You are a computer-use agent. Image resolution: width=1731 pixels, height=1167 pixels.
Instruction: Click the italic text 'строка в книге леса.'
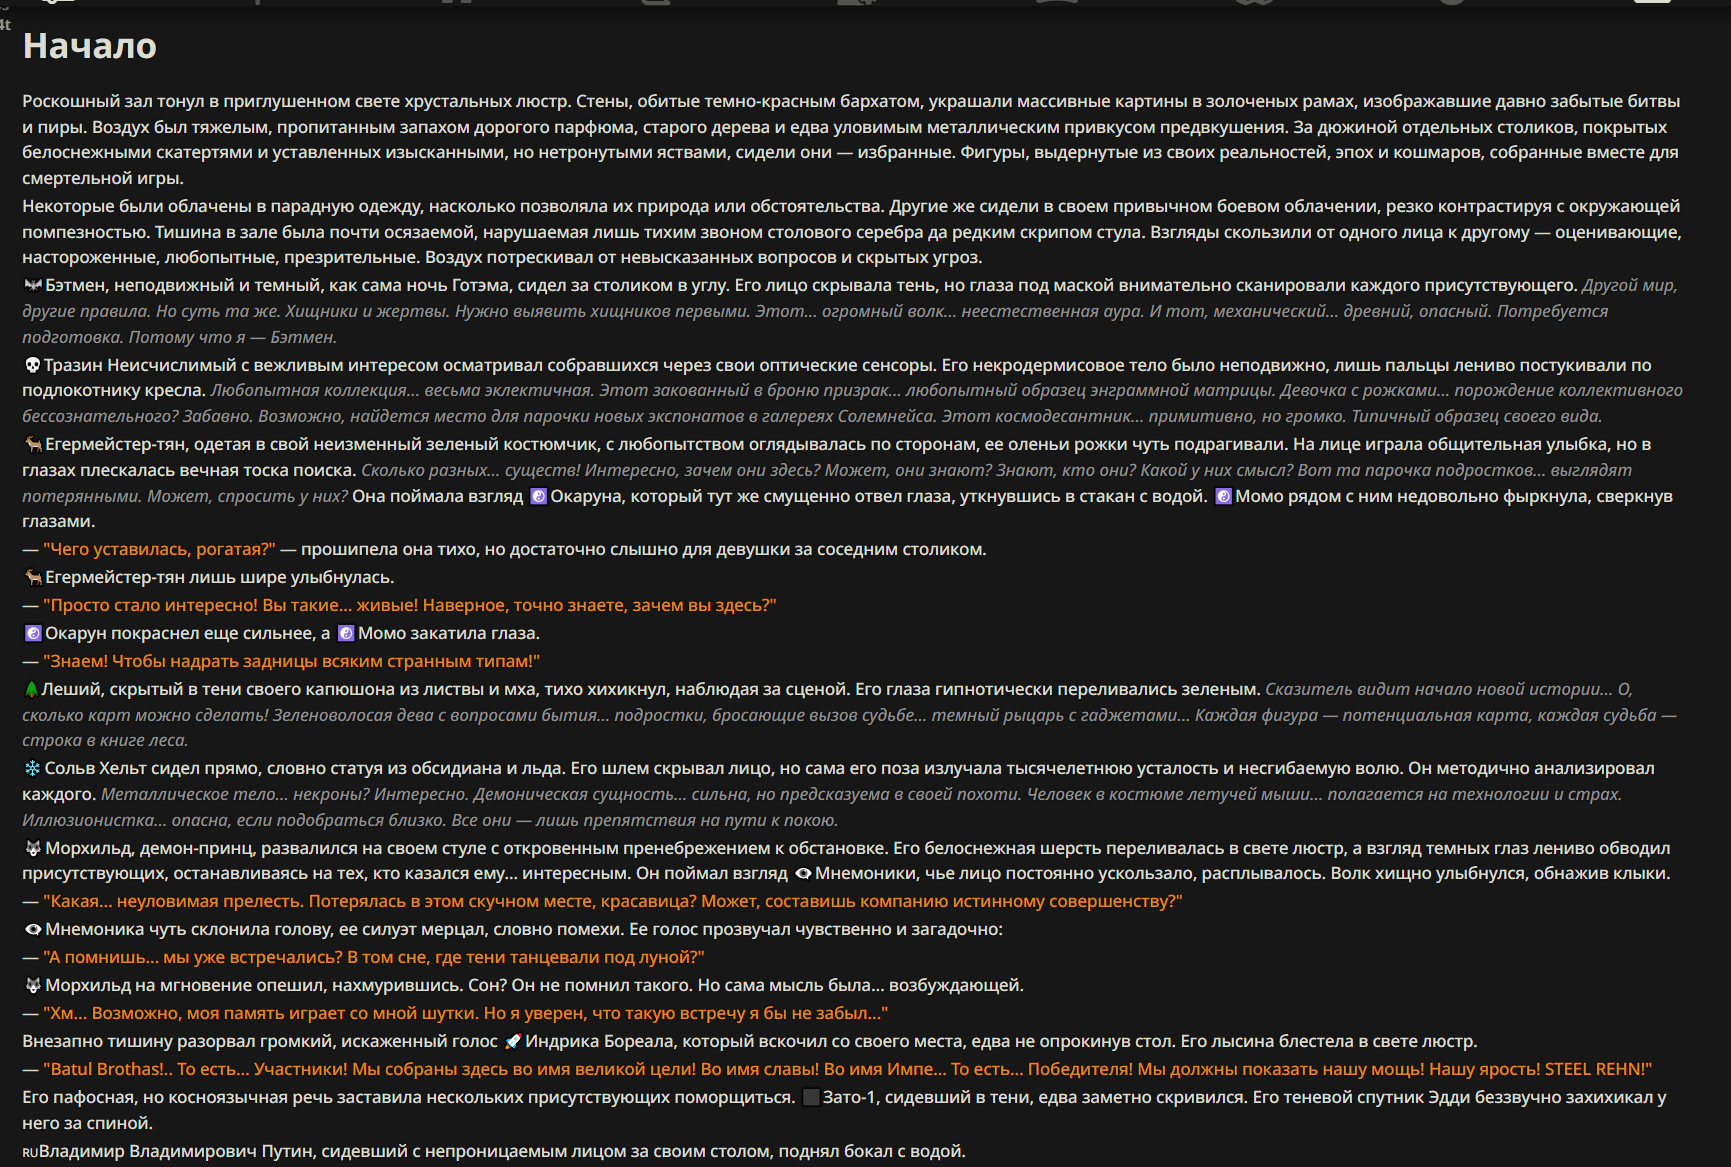tap(105, 740)
